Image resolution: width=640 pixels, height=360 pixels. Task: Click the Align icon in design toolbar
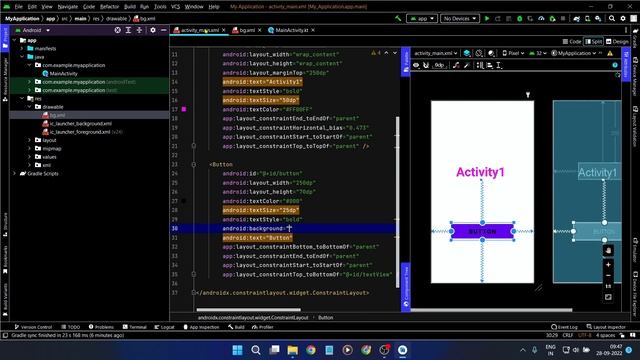(x=489, y=65)
